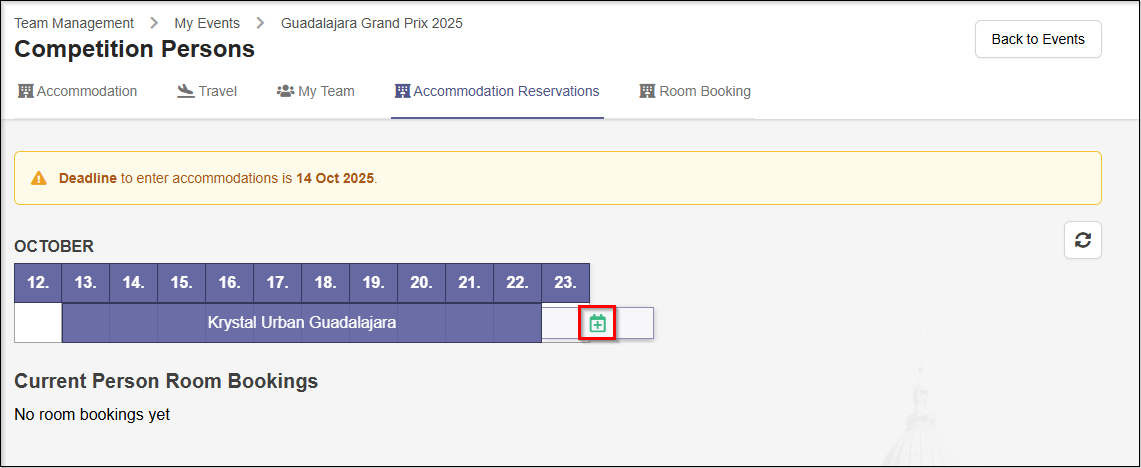
Task: Open the Travel tab
Action: tap(217, 91)
